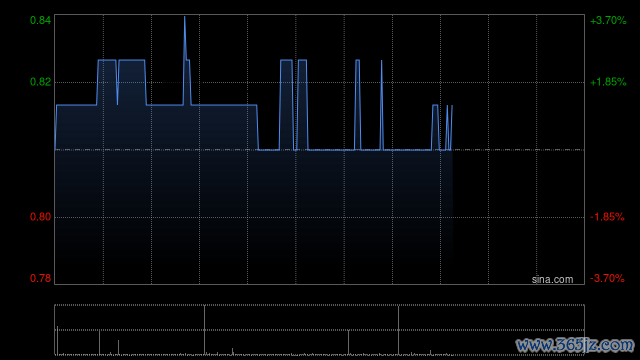
Task: Click the first wide price plateau at 0.827
Action: point(107,60)
